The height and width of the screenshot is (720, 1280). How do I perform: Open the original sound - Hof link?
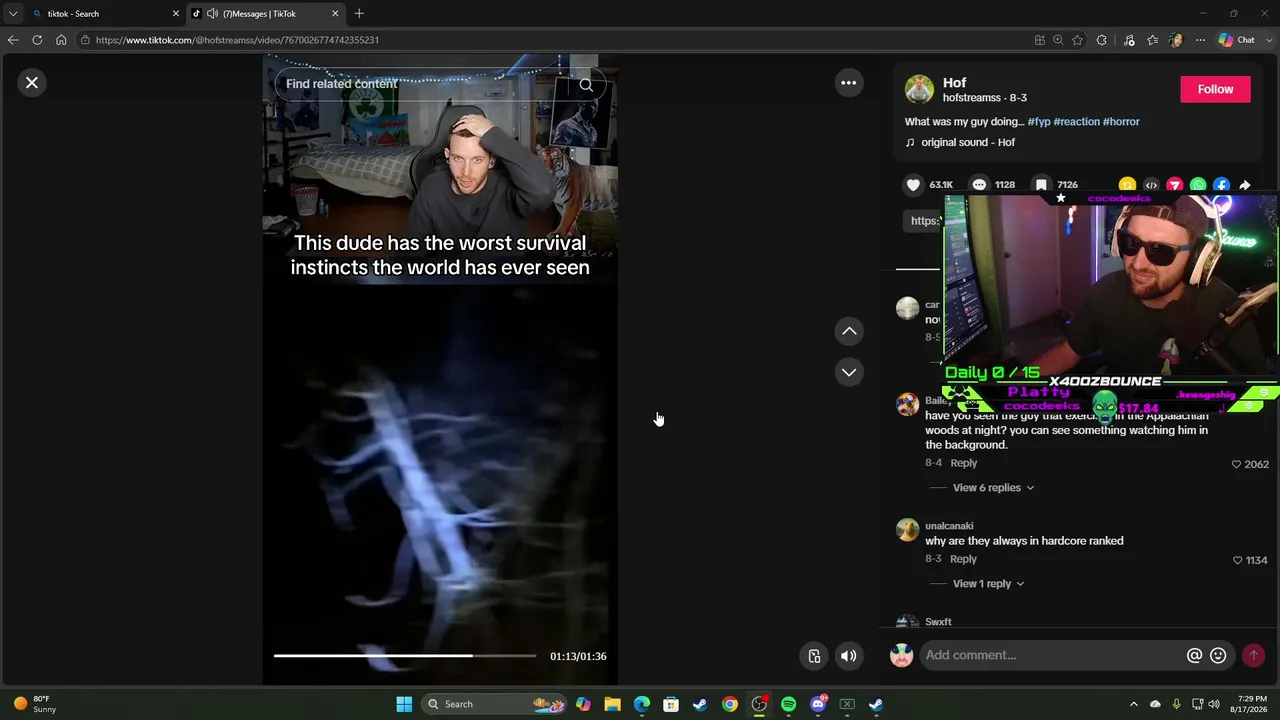[x=968, y=143]
